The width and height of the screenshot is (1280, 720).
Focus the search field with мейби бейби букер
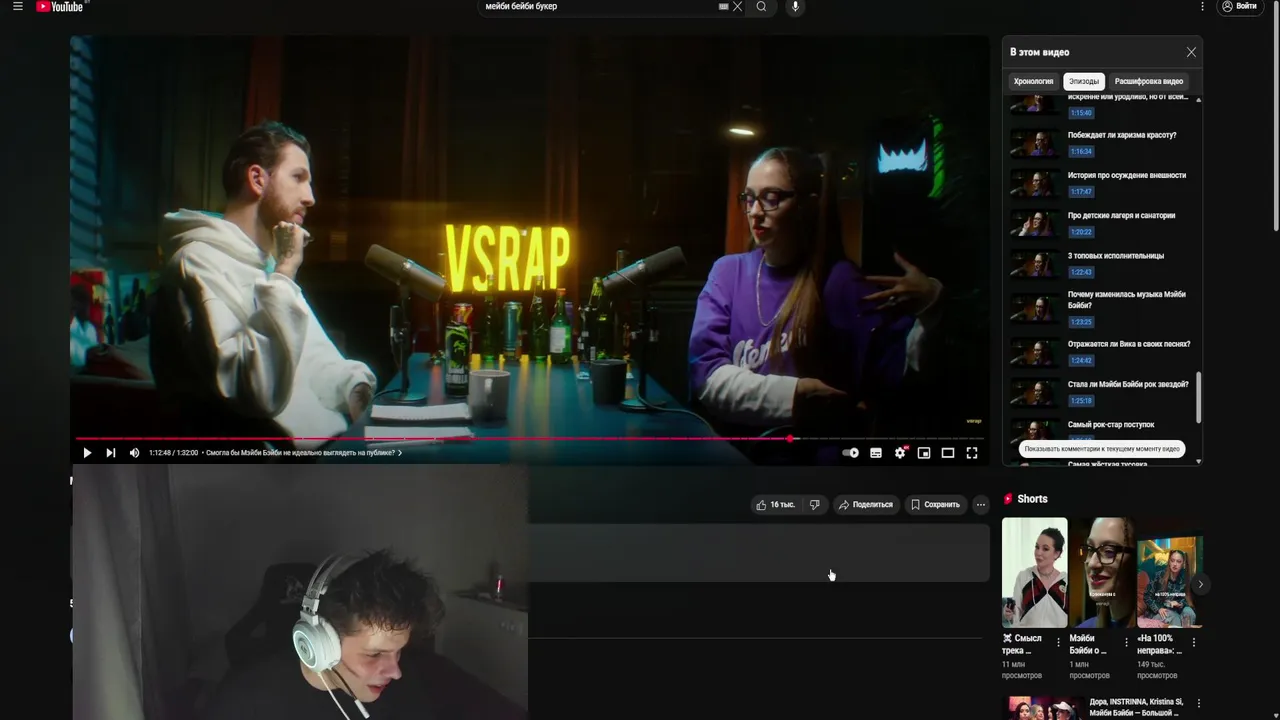click(x=598, y=6)
